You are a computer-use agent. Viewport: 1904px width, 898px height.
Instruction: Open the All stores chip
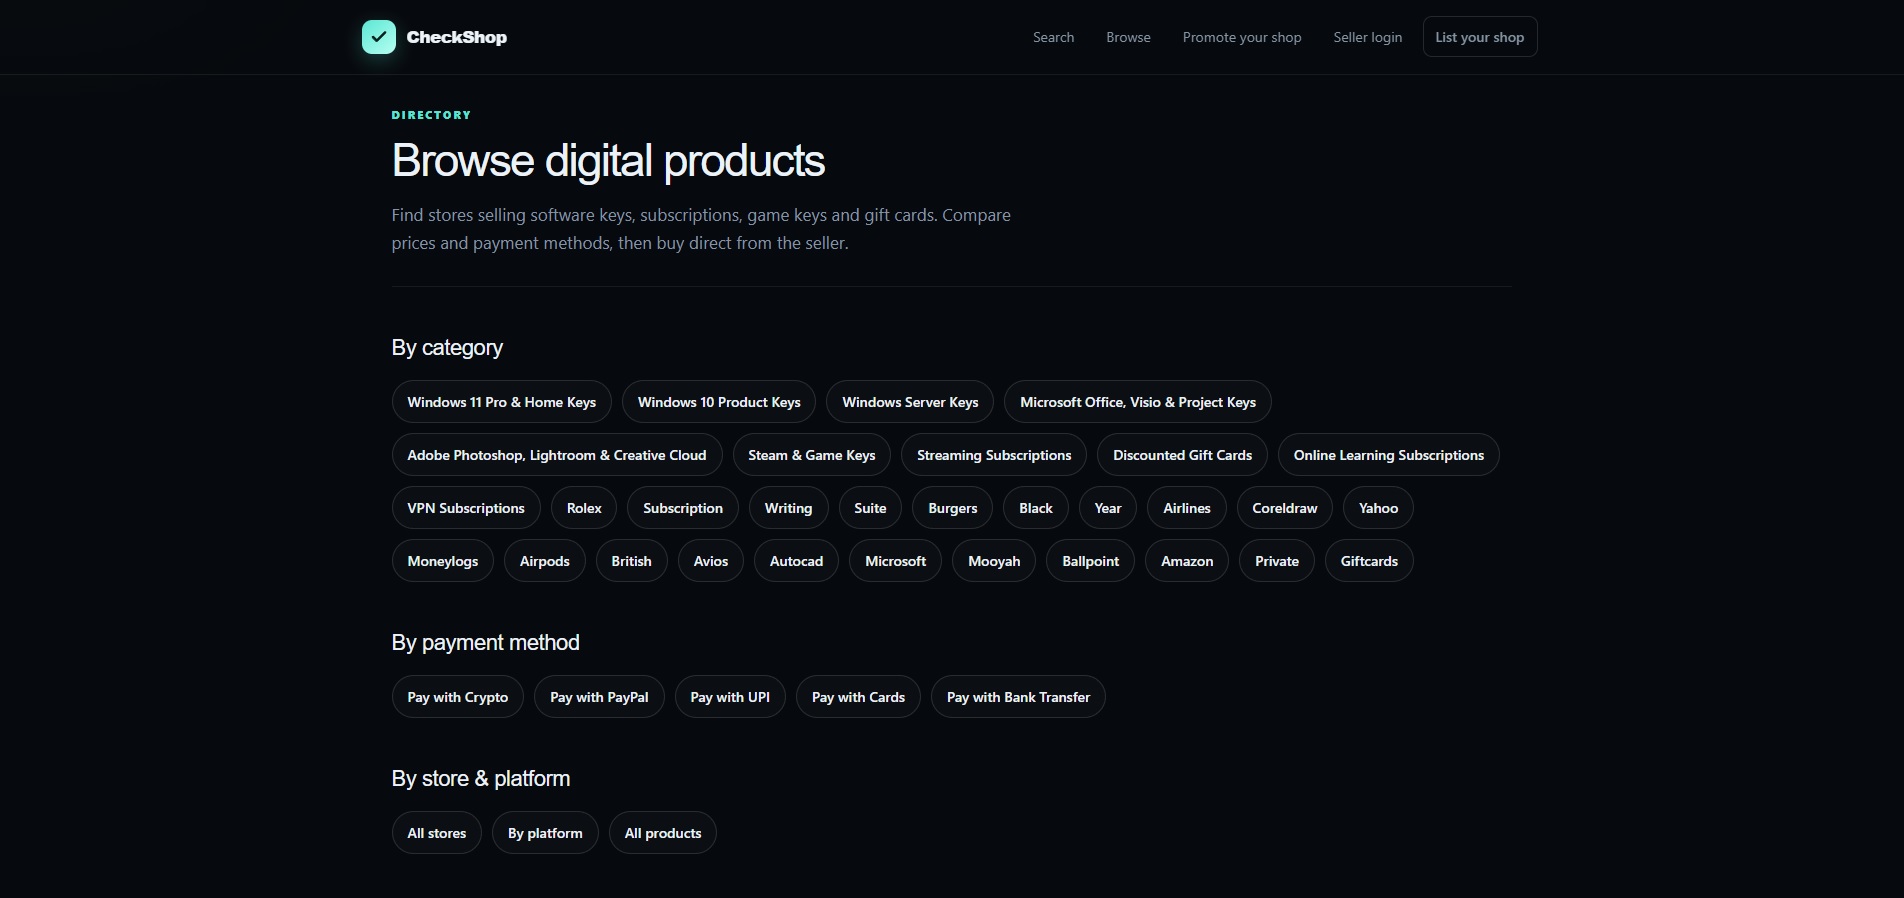coord(437,833)
